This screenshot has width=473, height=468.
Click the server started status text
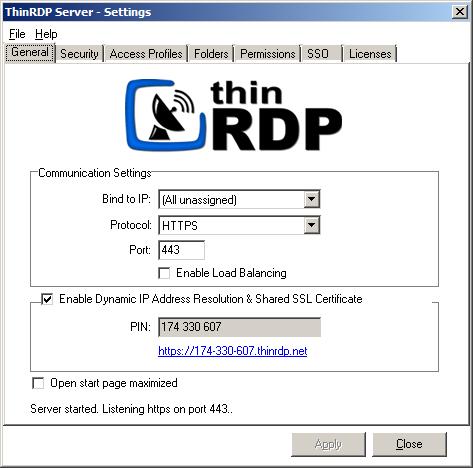[x=131, y=409]
